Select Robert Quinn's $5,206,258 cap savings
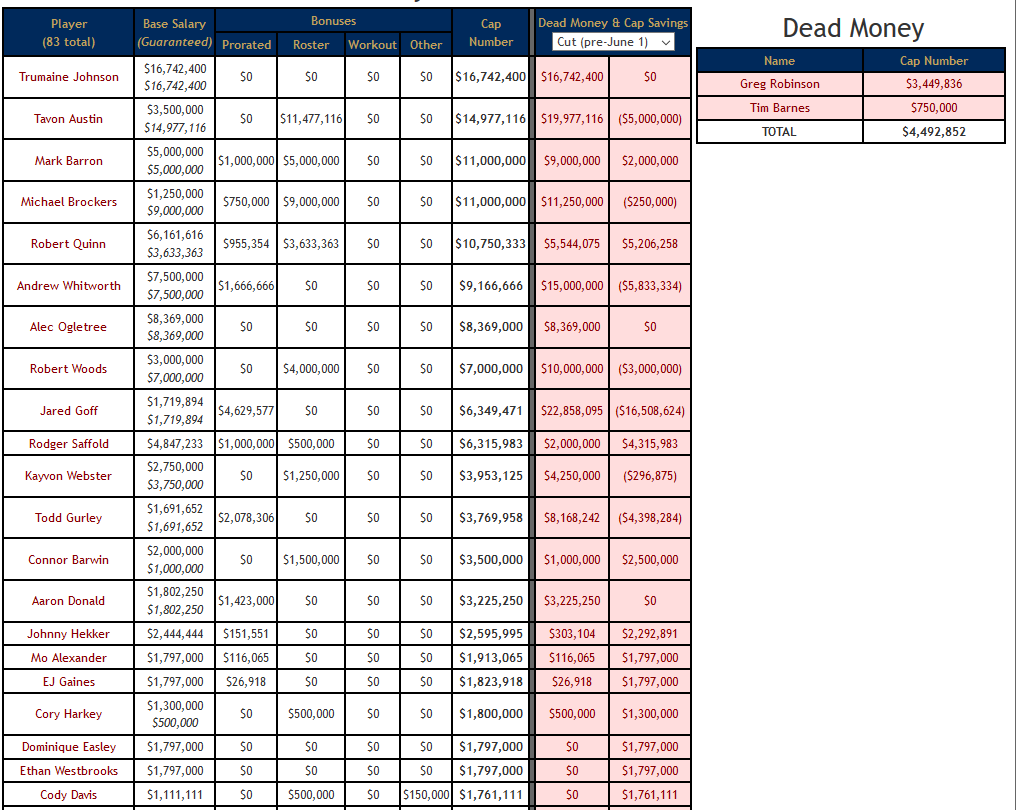Screen dimensions: 1019x810 [651, 244]
